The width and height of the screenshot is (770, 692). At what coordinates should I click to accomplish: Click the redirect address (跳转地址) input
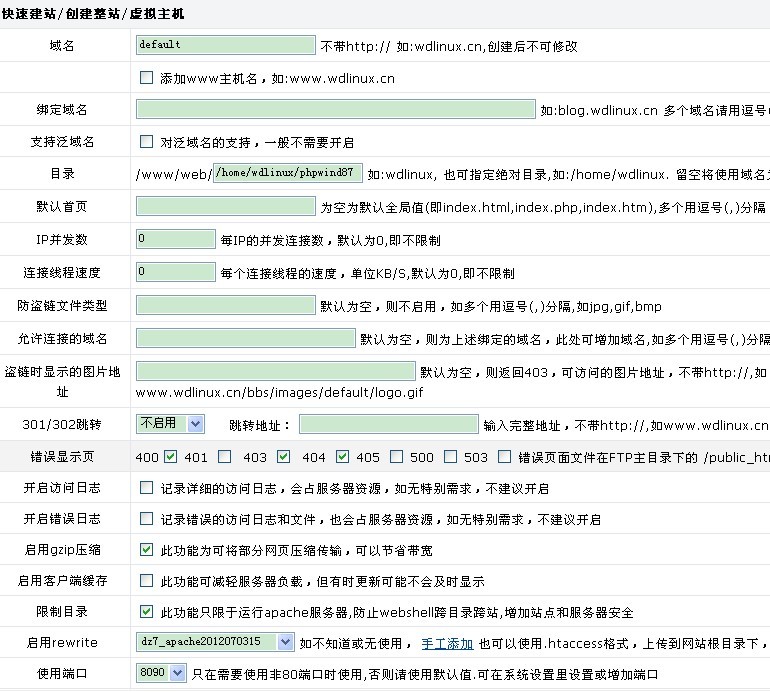coord(388,424)
